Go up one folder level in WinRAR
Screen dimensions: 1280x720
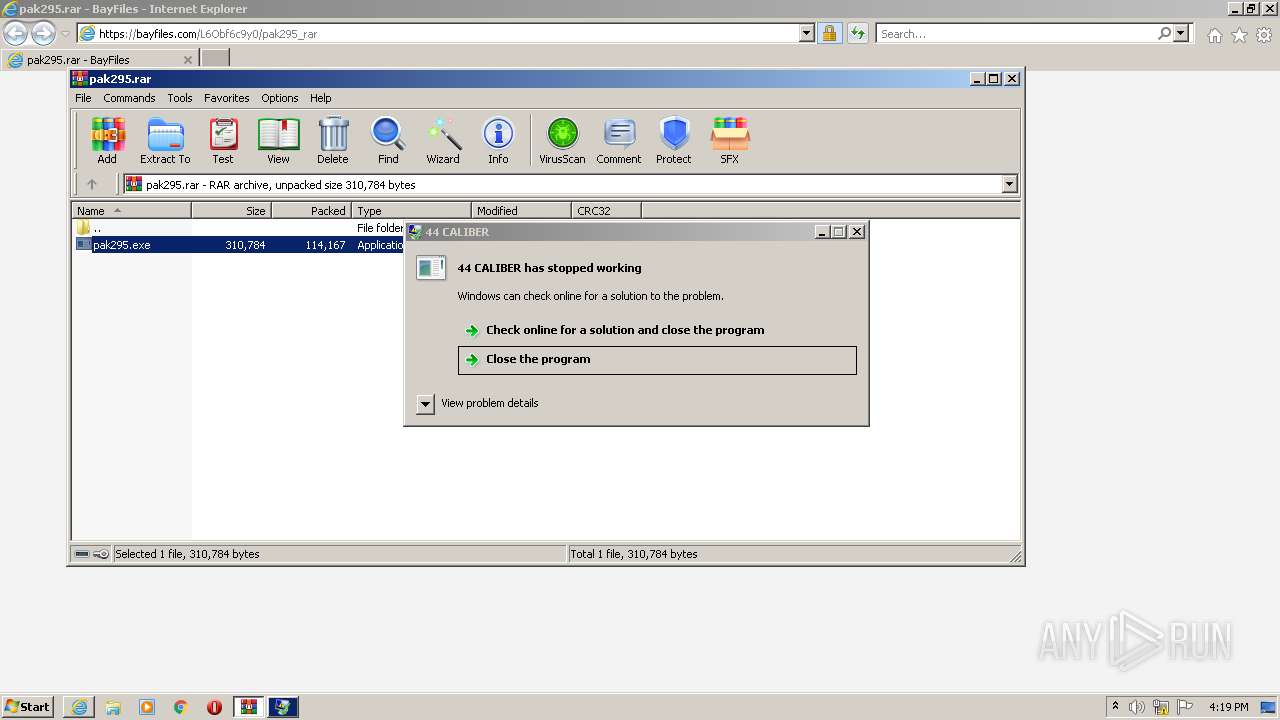(92, 184)
